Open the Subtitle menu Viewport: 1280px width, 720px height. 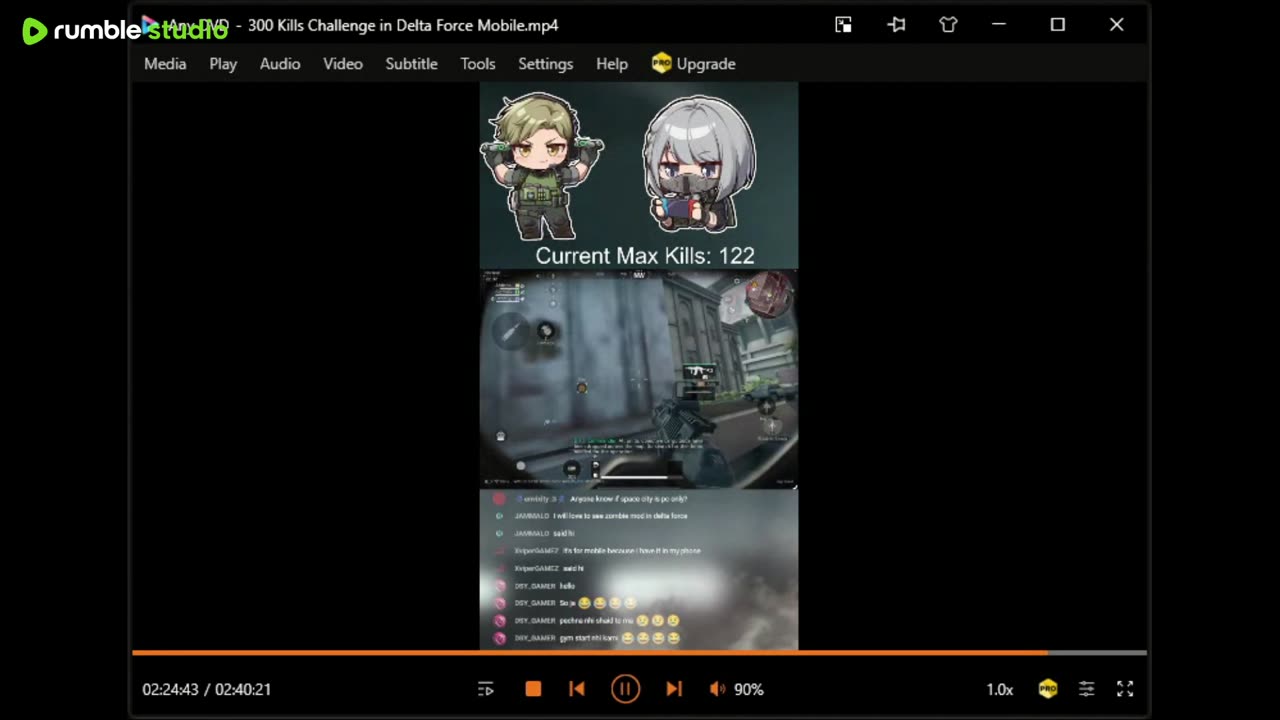412,64
